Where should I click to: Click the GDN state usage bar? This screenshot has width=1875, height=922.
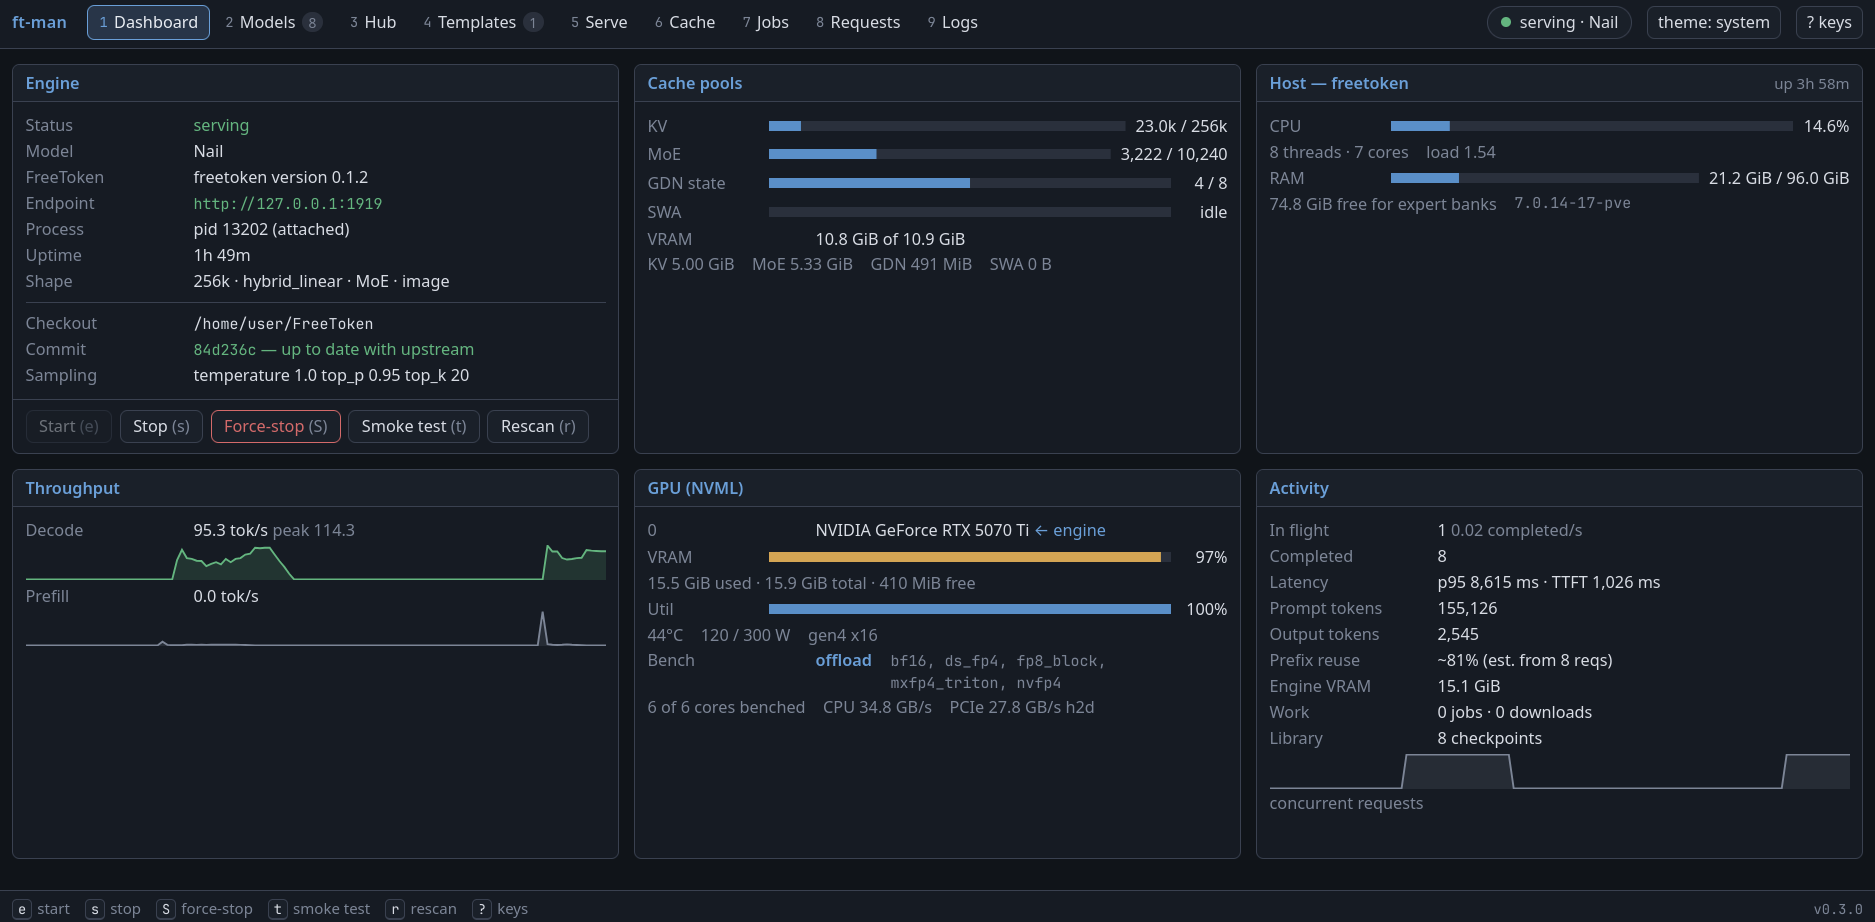pyautogui.click(x=969, y=183)
